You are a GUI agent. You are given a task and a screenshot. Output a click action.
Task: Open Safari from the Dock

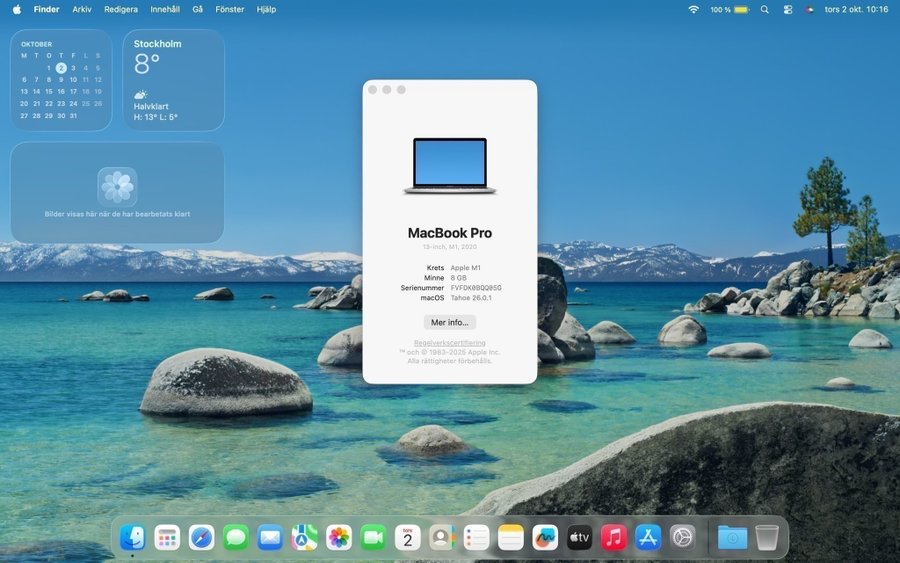pos(202,537)
